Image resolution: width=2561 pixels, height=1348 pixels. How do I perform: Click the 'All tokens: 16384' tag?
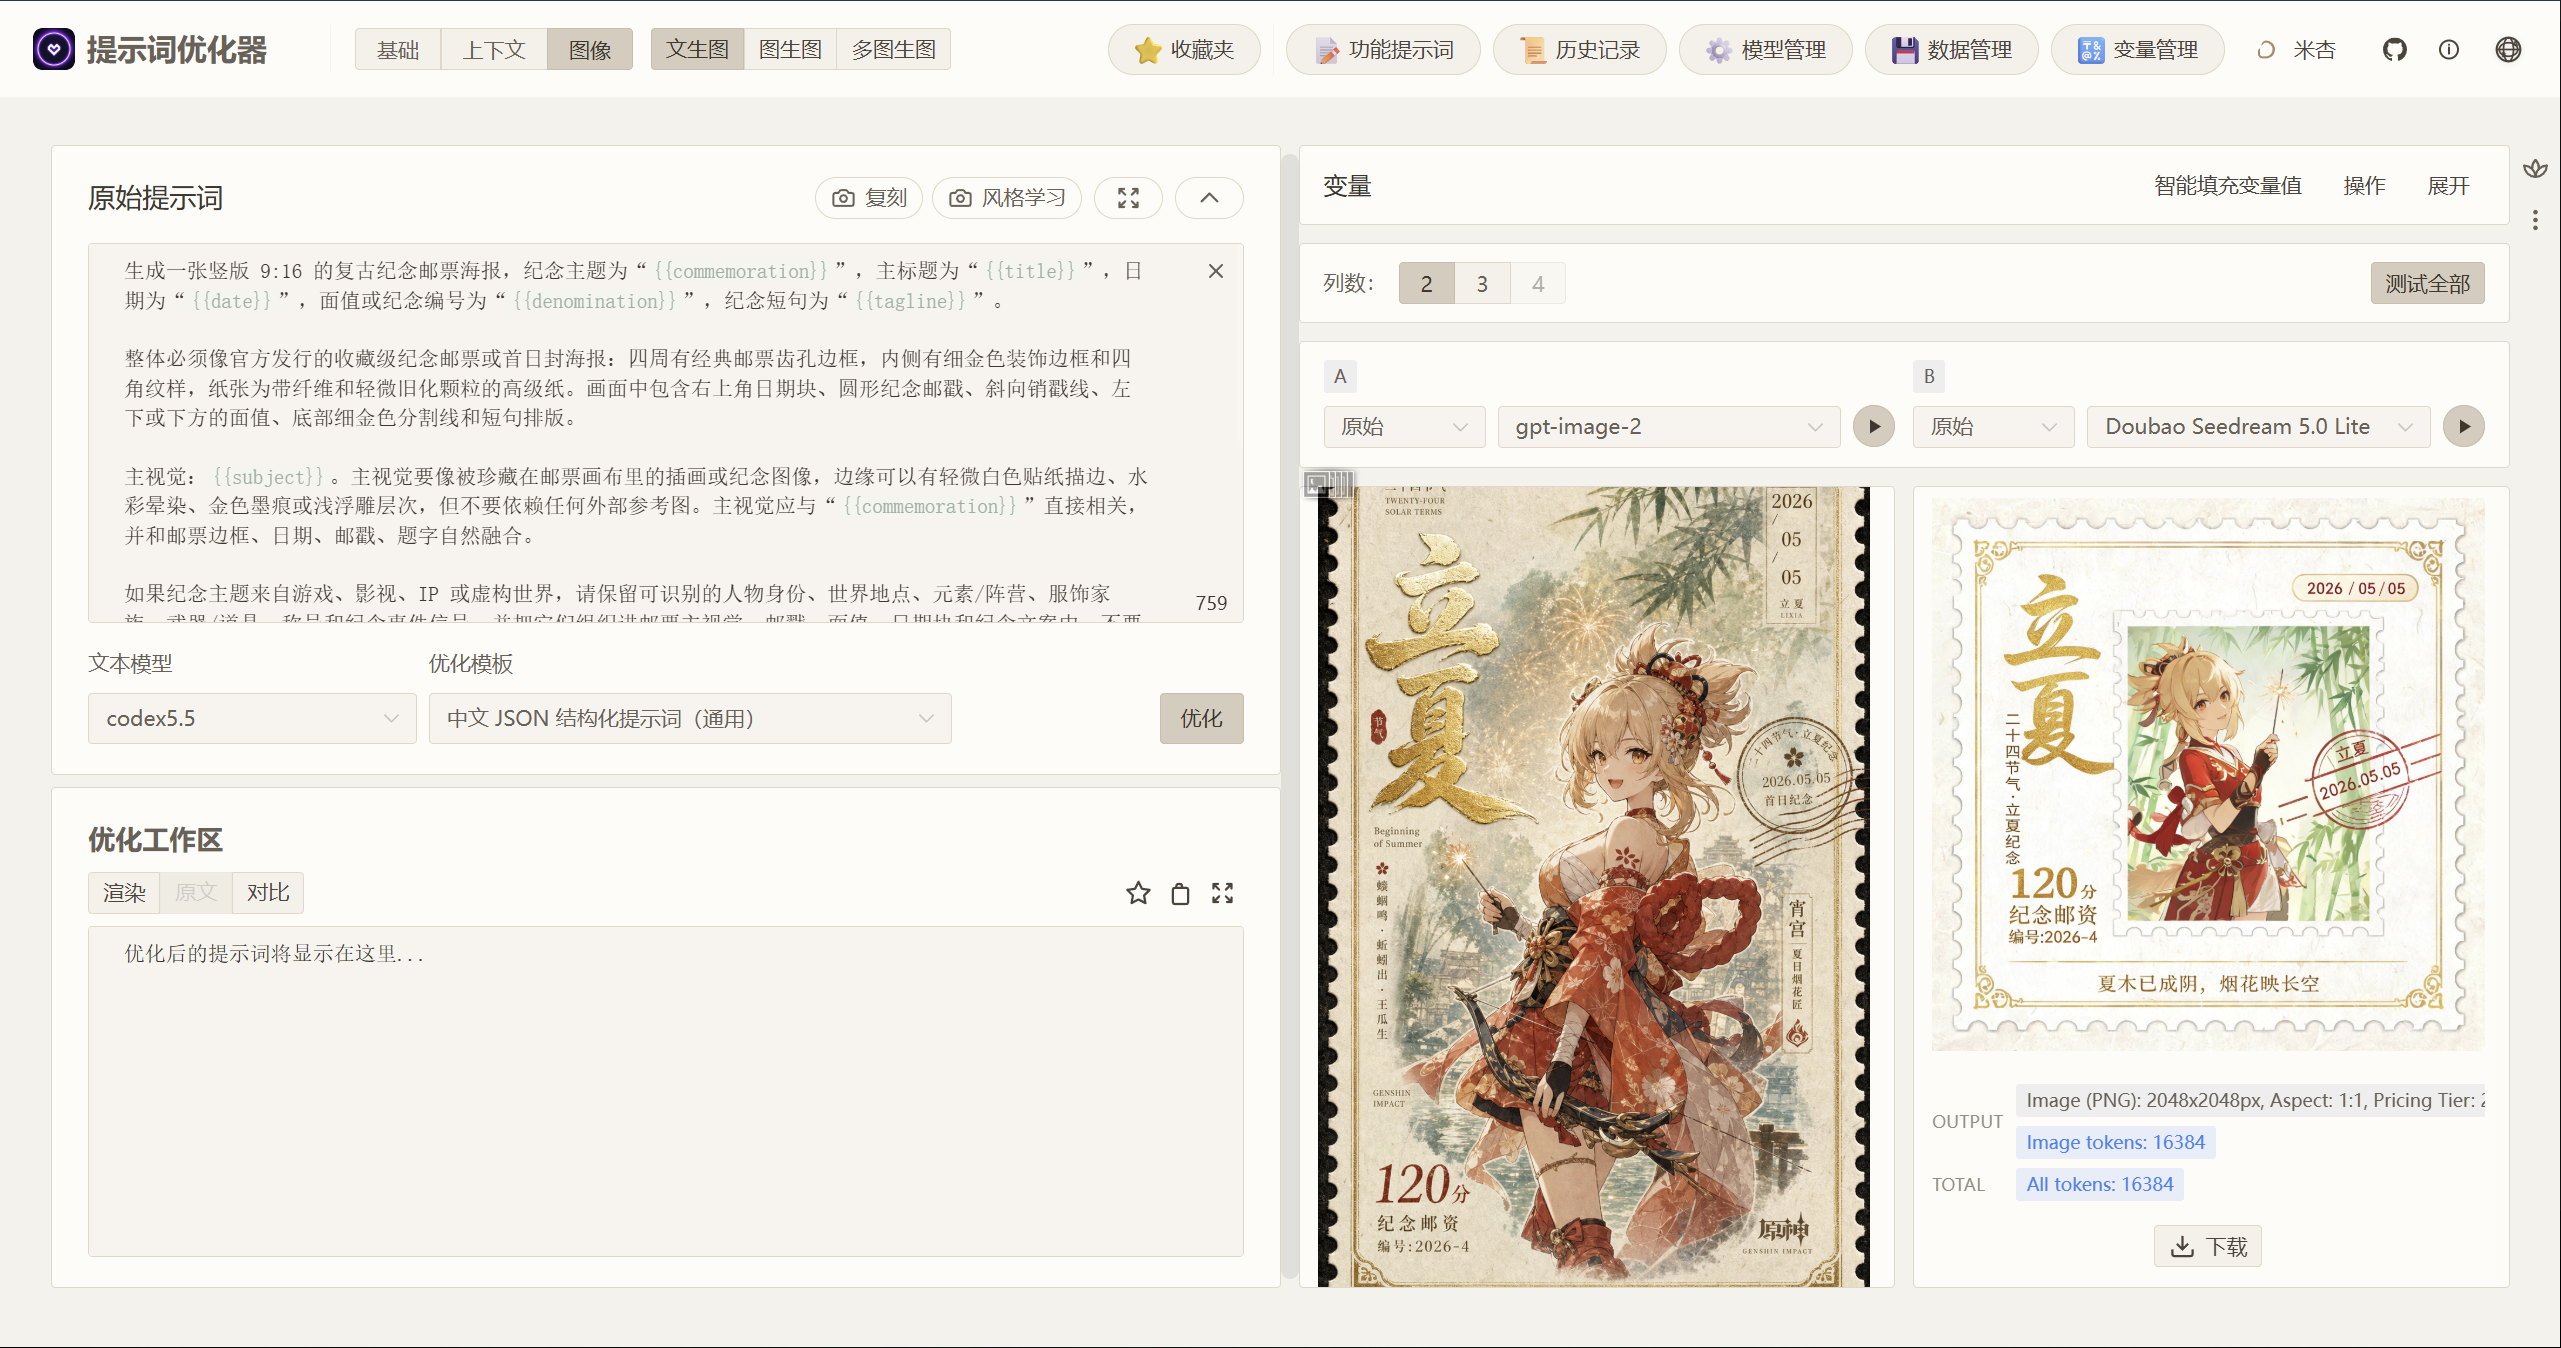click(2100, 1184)
